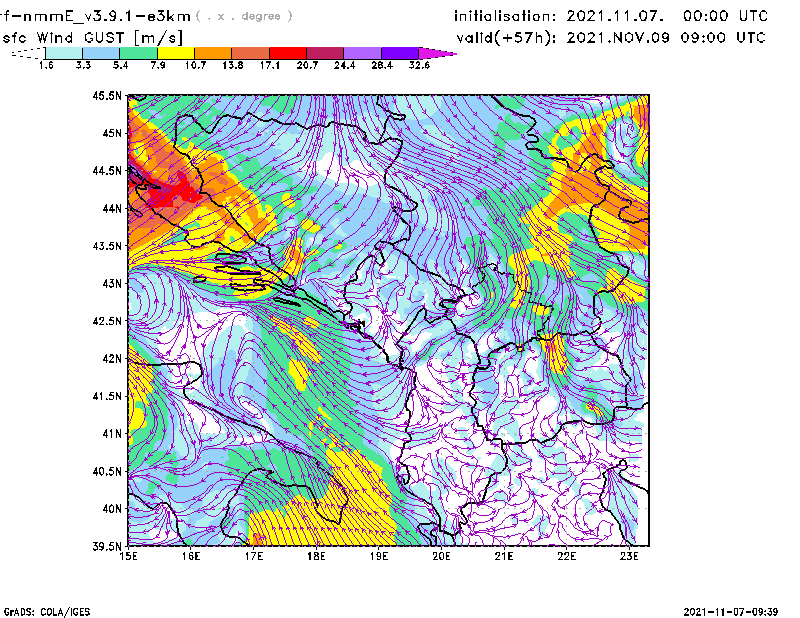Image resolution: width=800 pixels, height=618 pixels.
Task: Click the 45.5N latitude label
Action: click(x=107, y=95)
